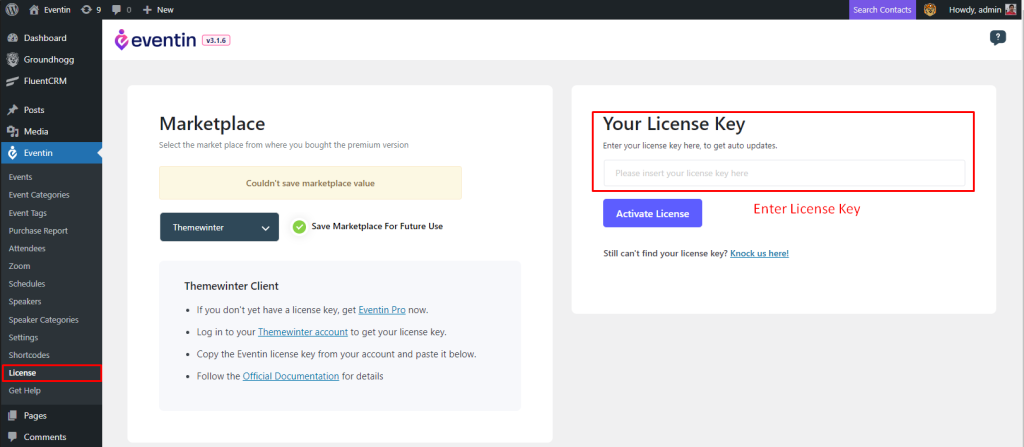Open Schedules submenu item

[x=27, y=284]
